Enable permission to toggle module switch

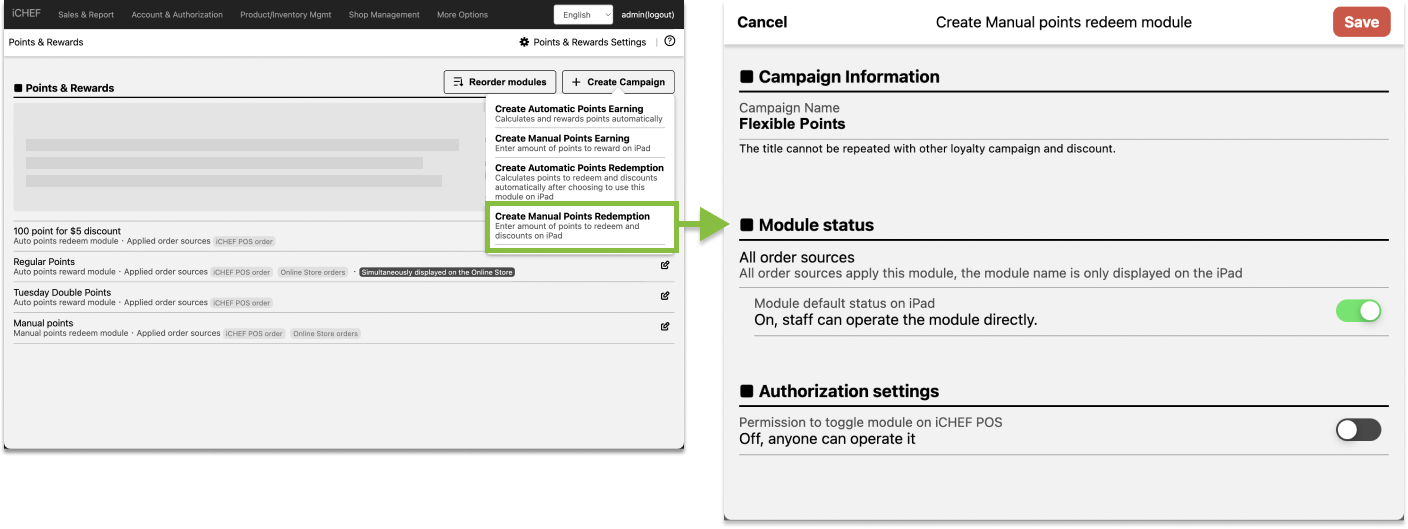click(1358, 430)
